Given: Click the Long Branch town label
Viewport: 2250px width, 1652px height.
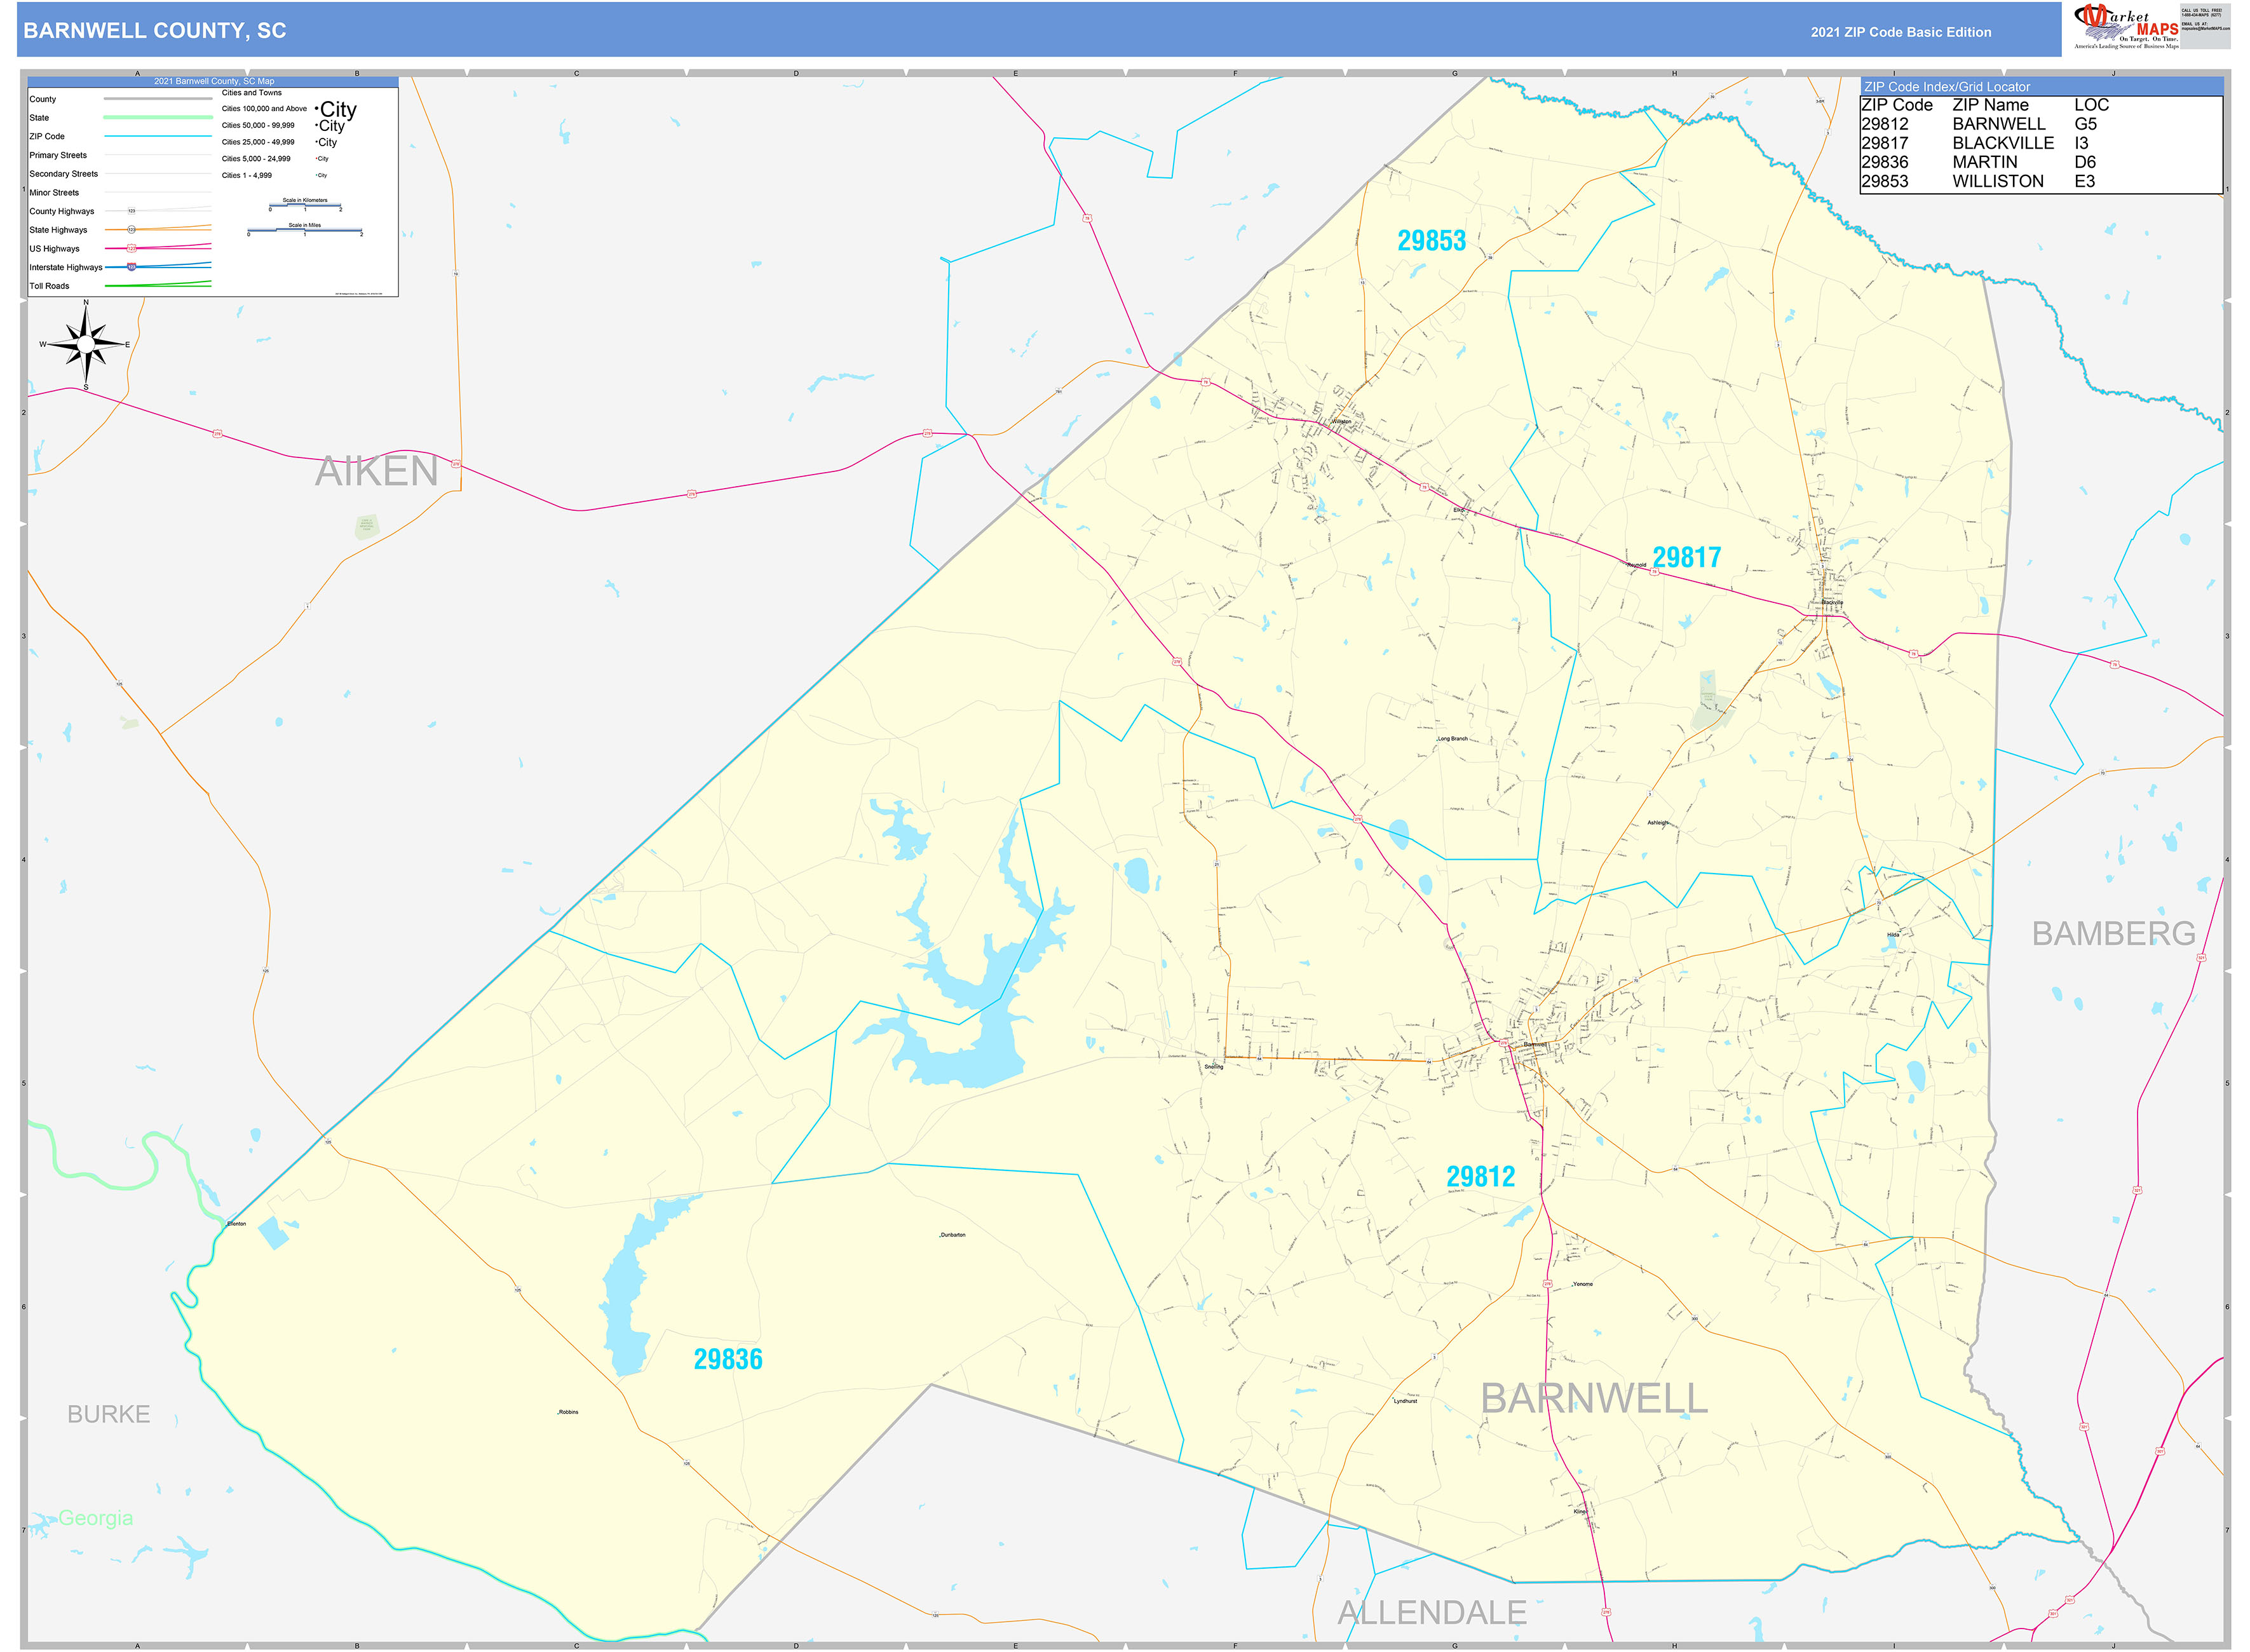Looking at the screenshot, I should click(x=1452, y=739).
